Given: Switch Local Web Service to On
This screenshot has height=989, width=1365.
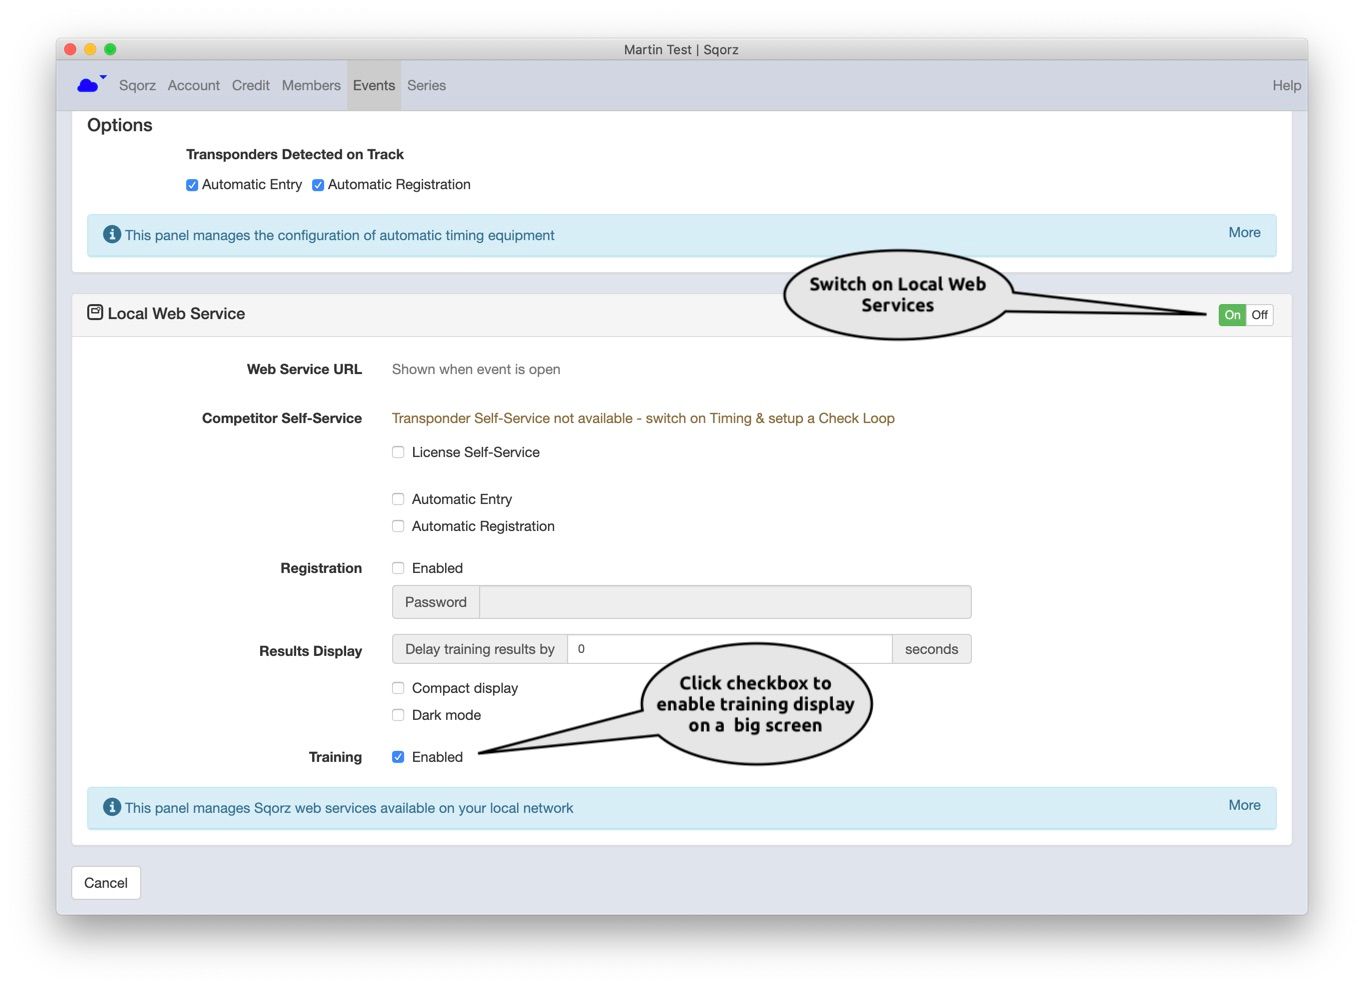Looking at the screenshot, I should [x=1232, y=315].
